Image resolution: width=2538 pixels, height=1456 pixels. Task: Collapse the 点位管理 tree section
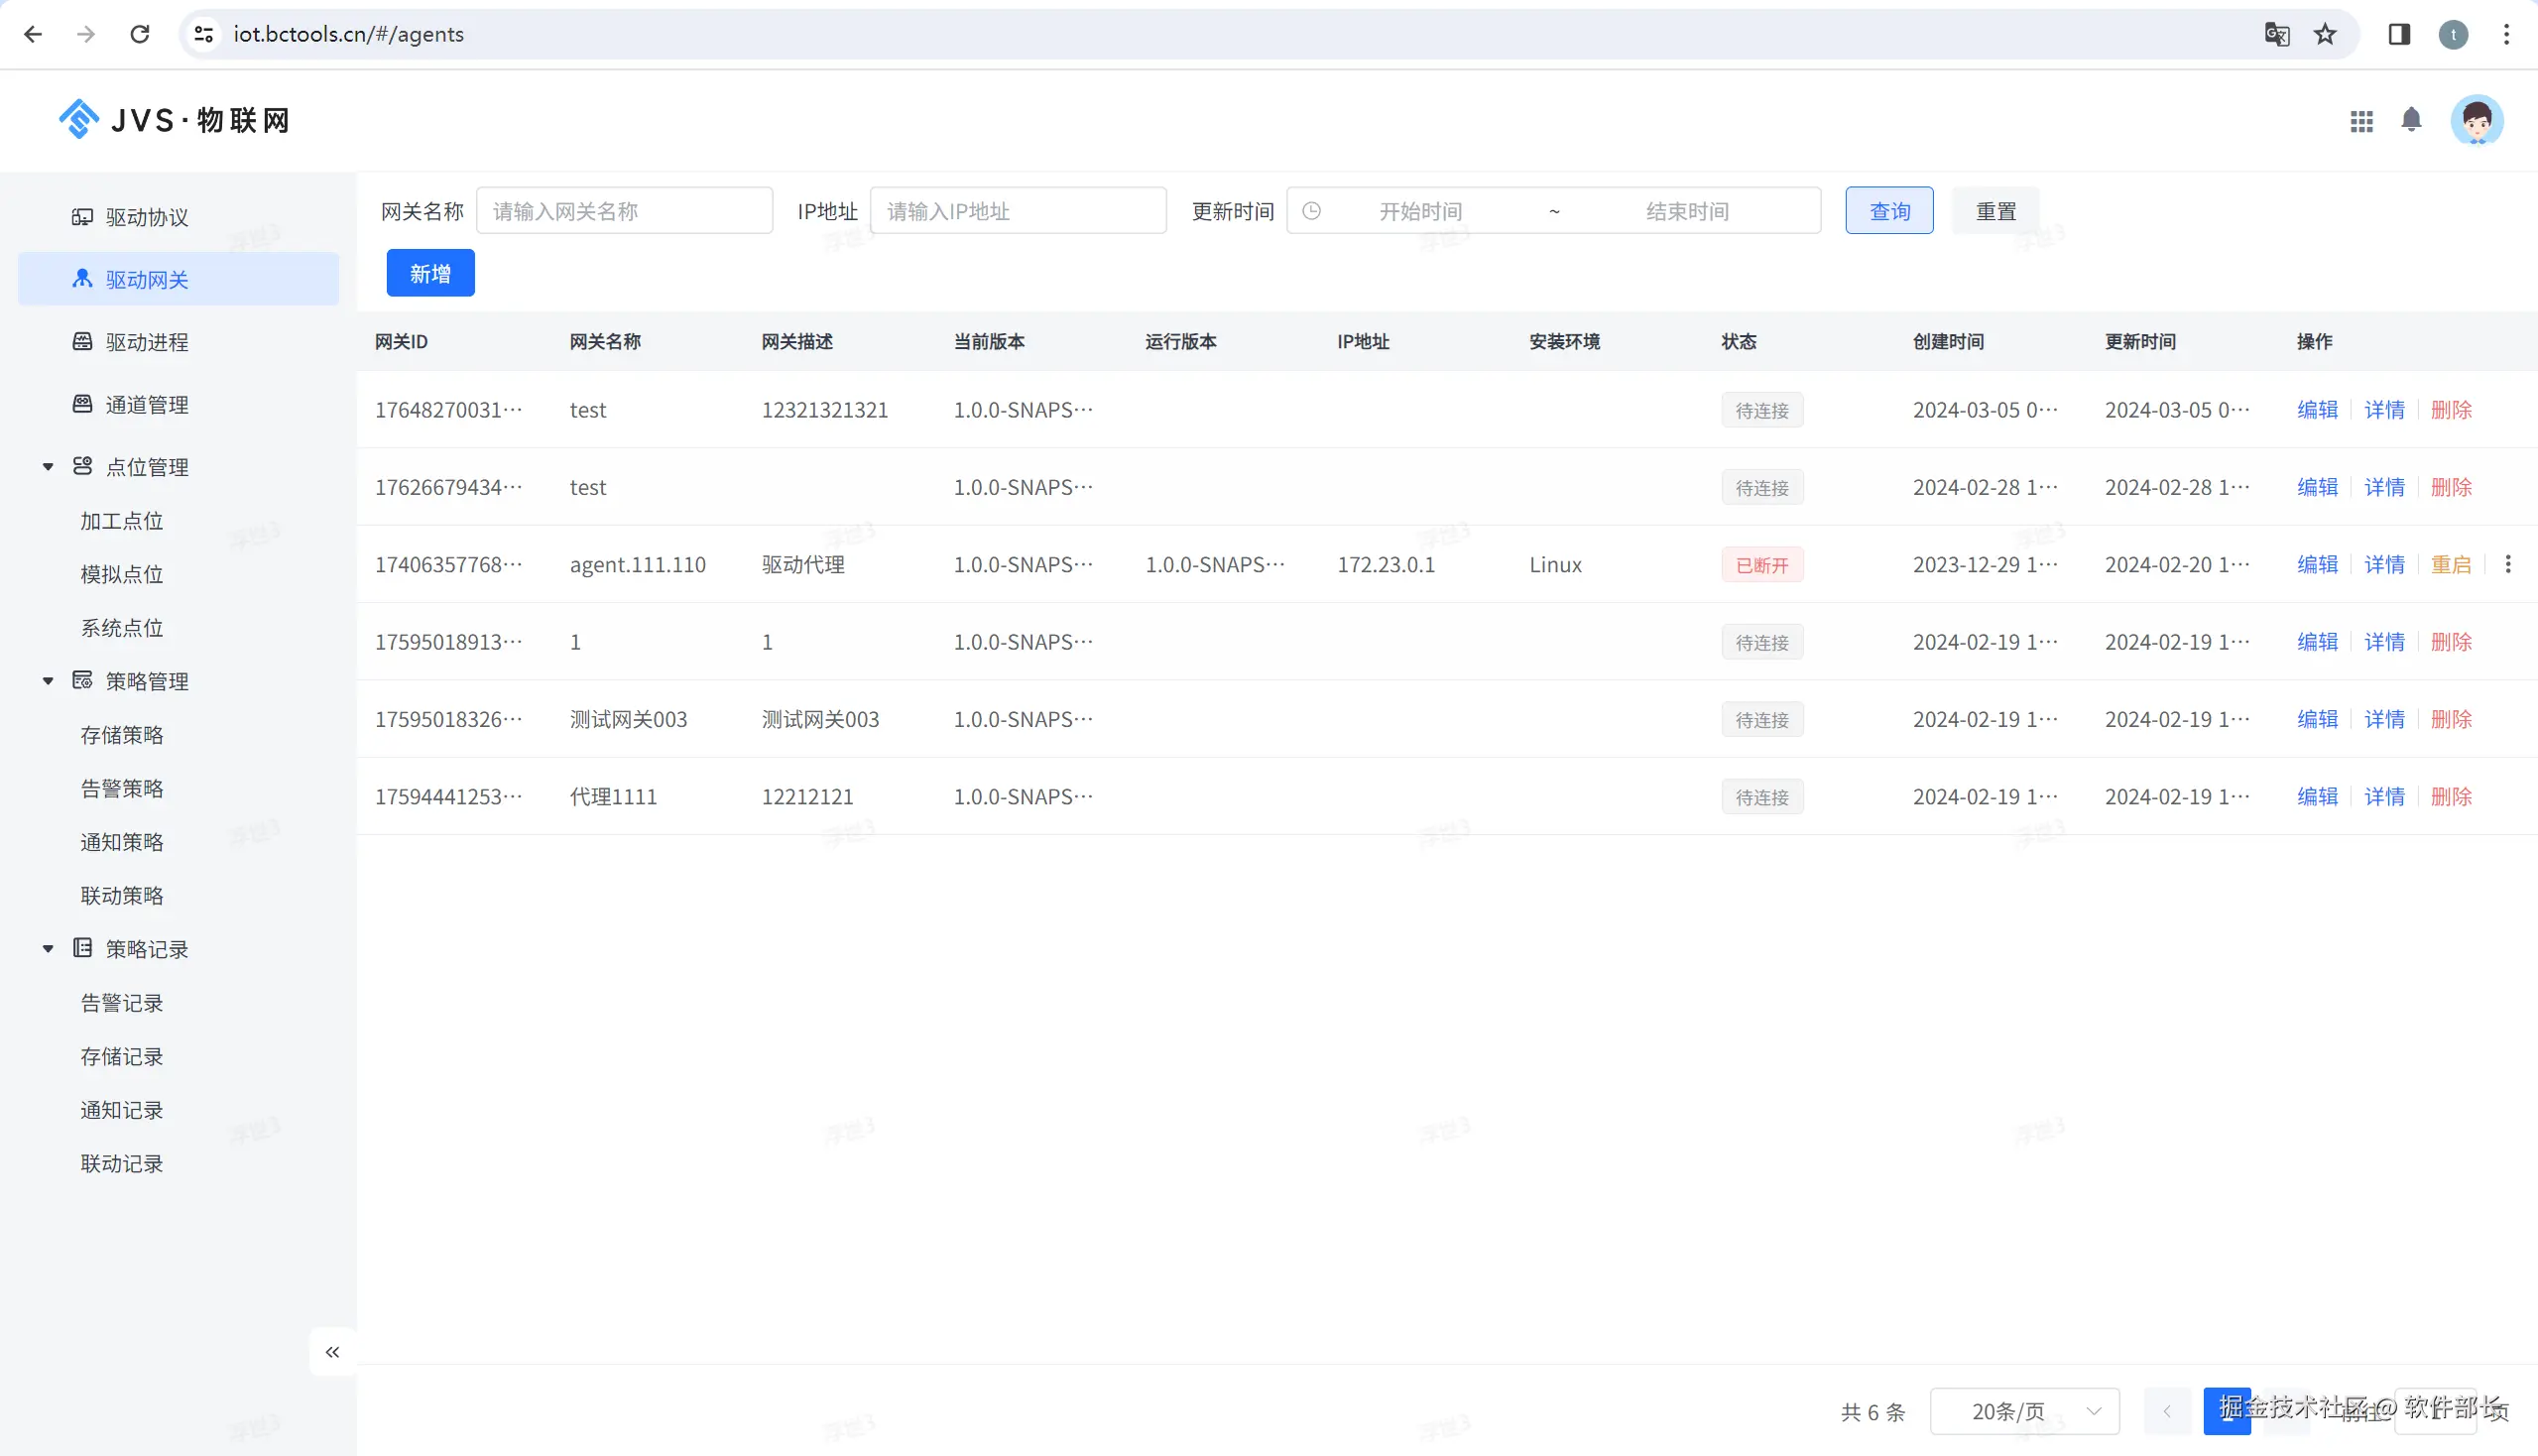[x=48, y=467]
